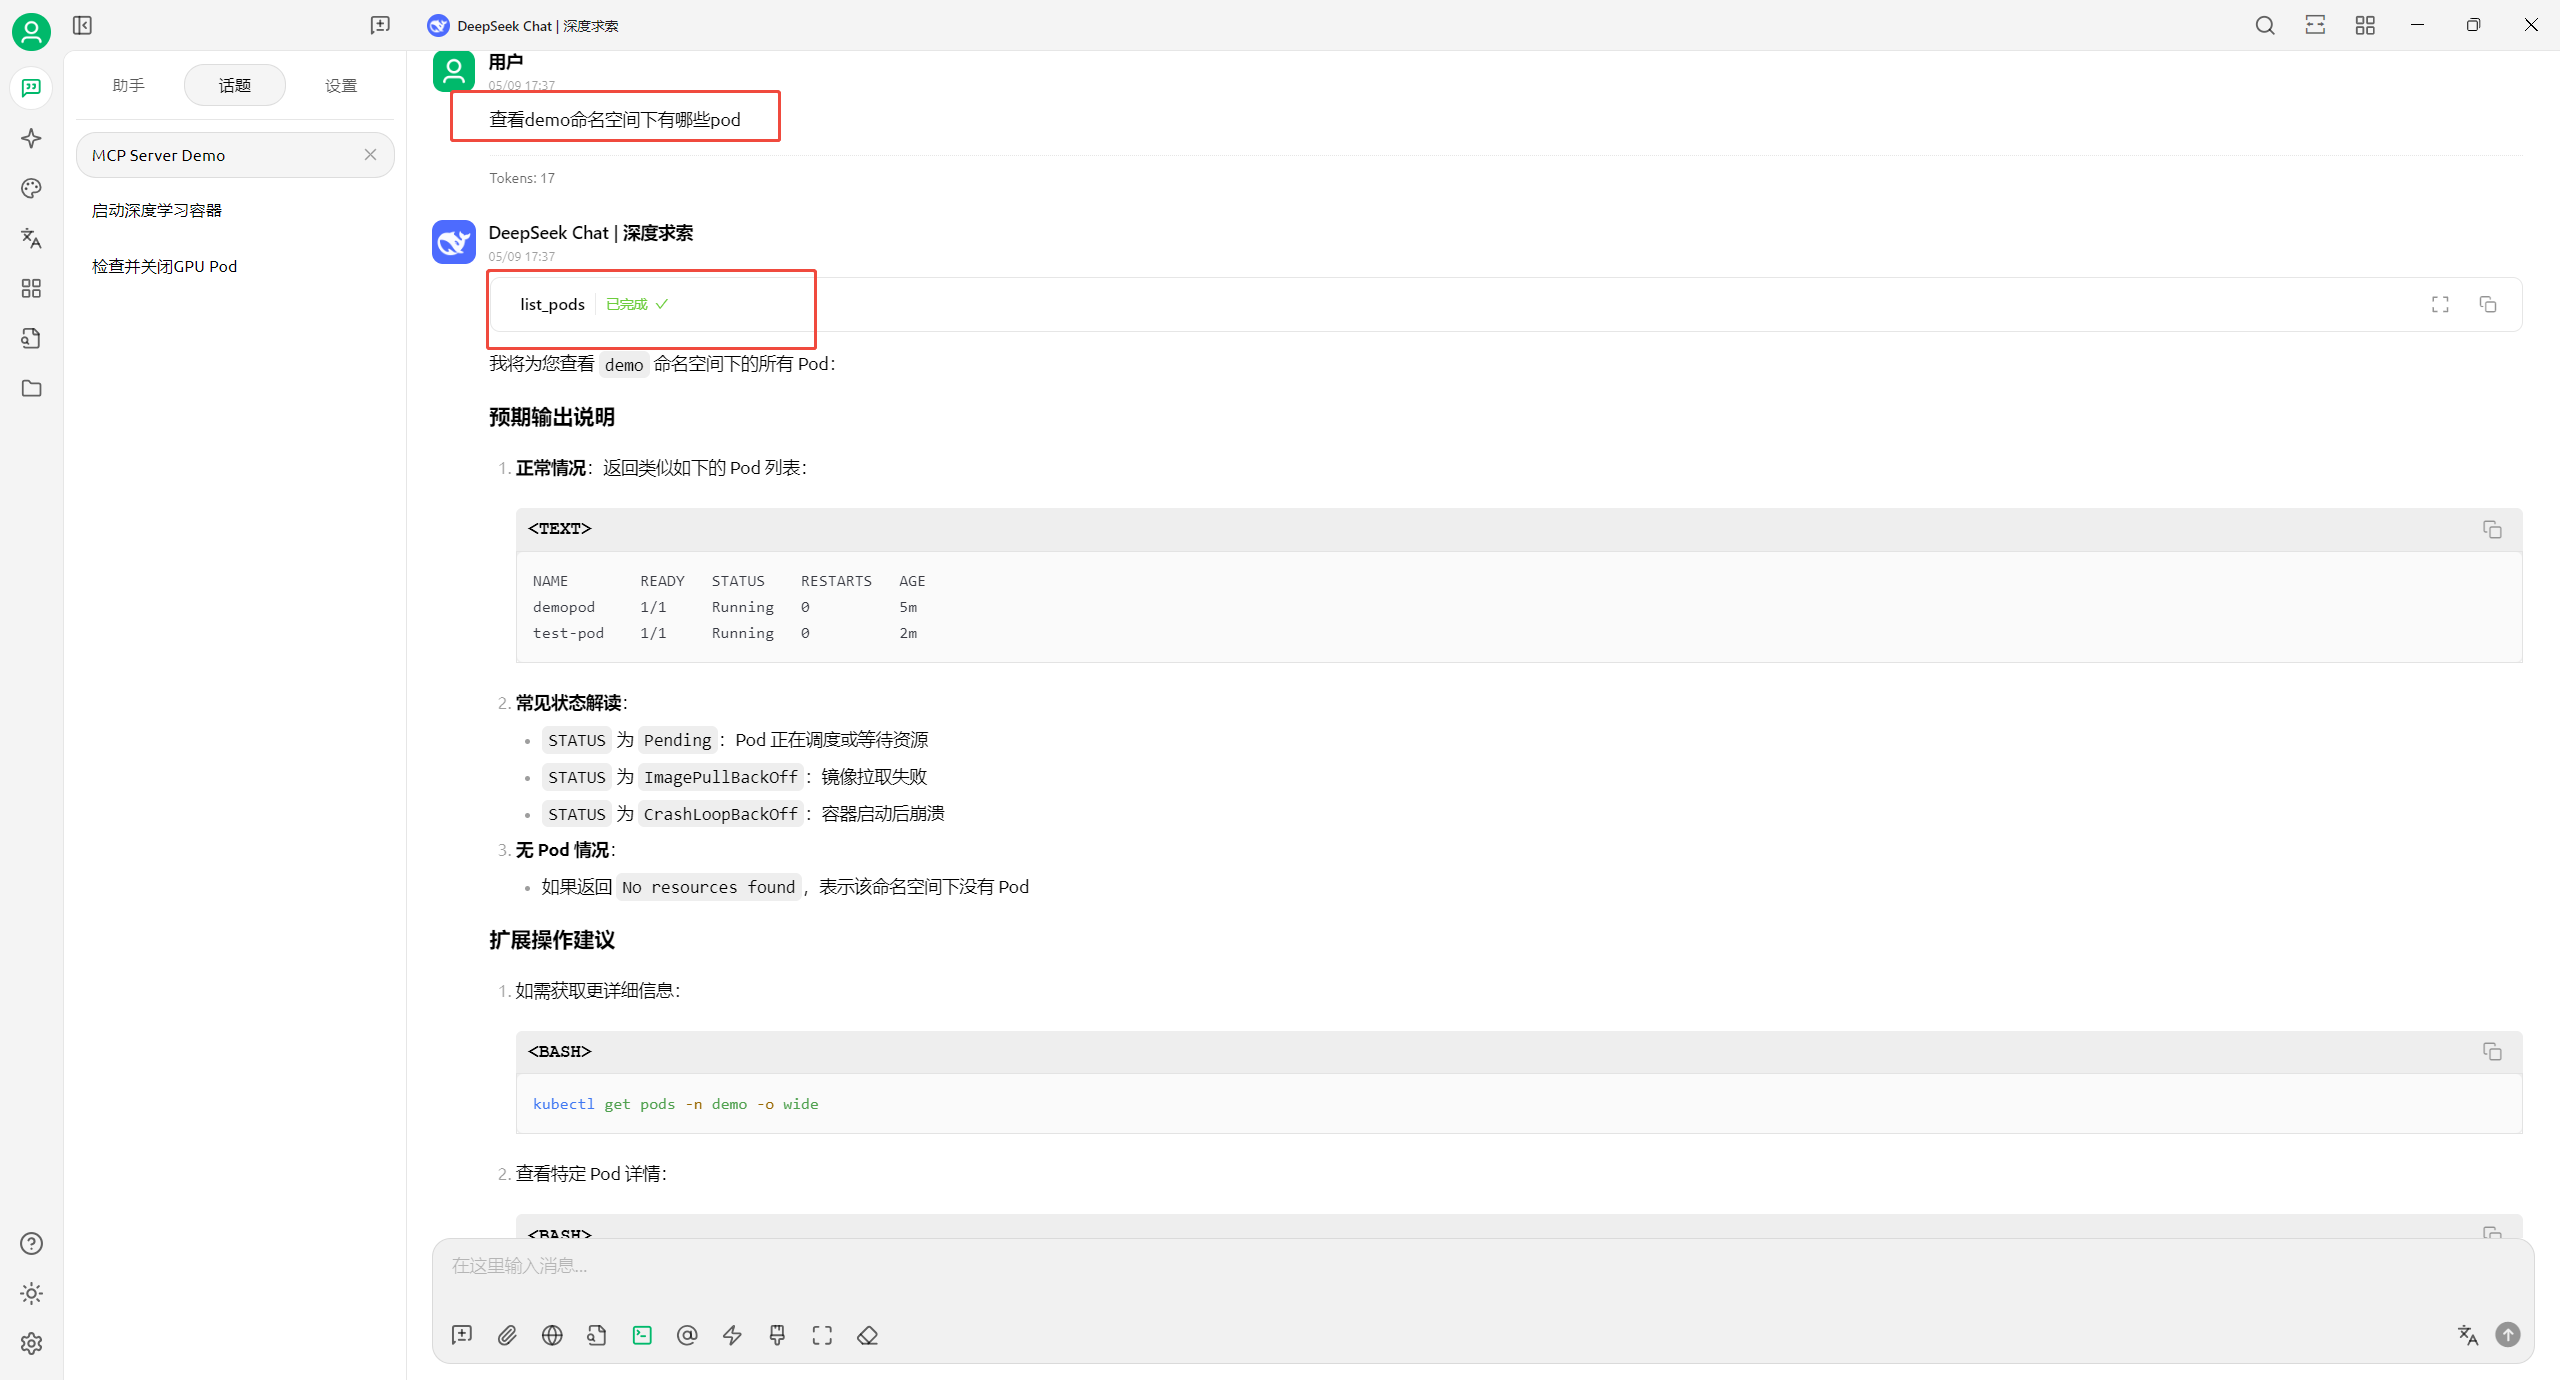Open the translate sidebar icon
The height and width of the screenshot is (1380, 2560).
pyautogui.click(x=31, y=238)
